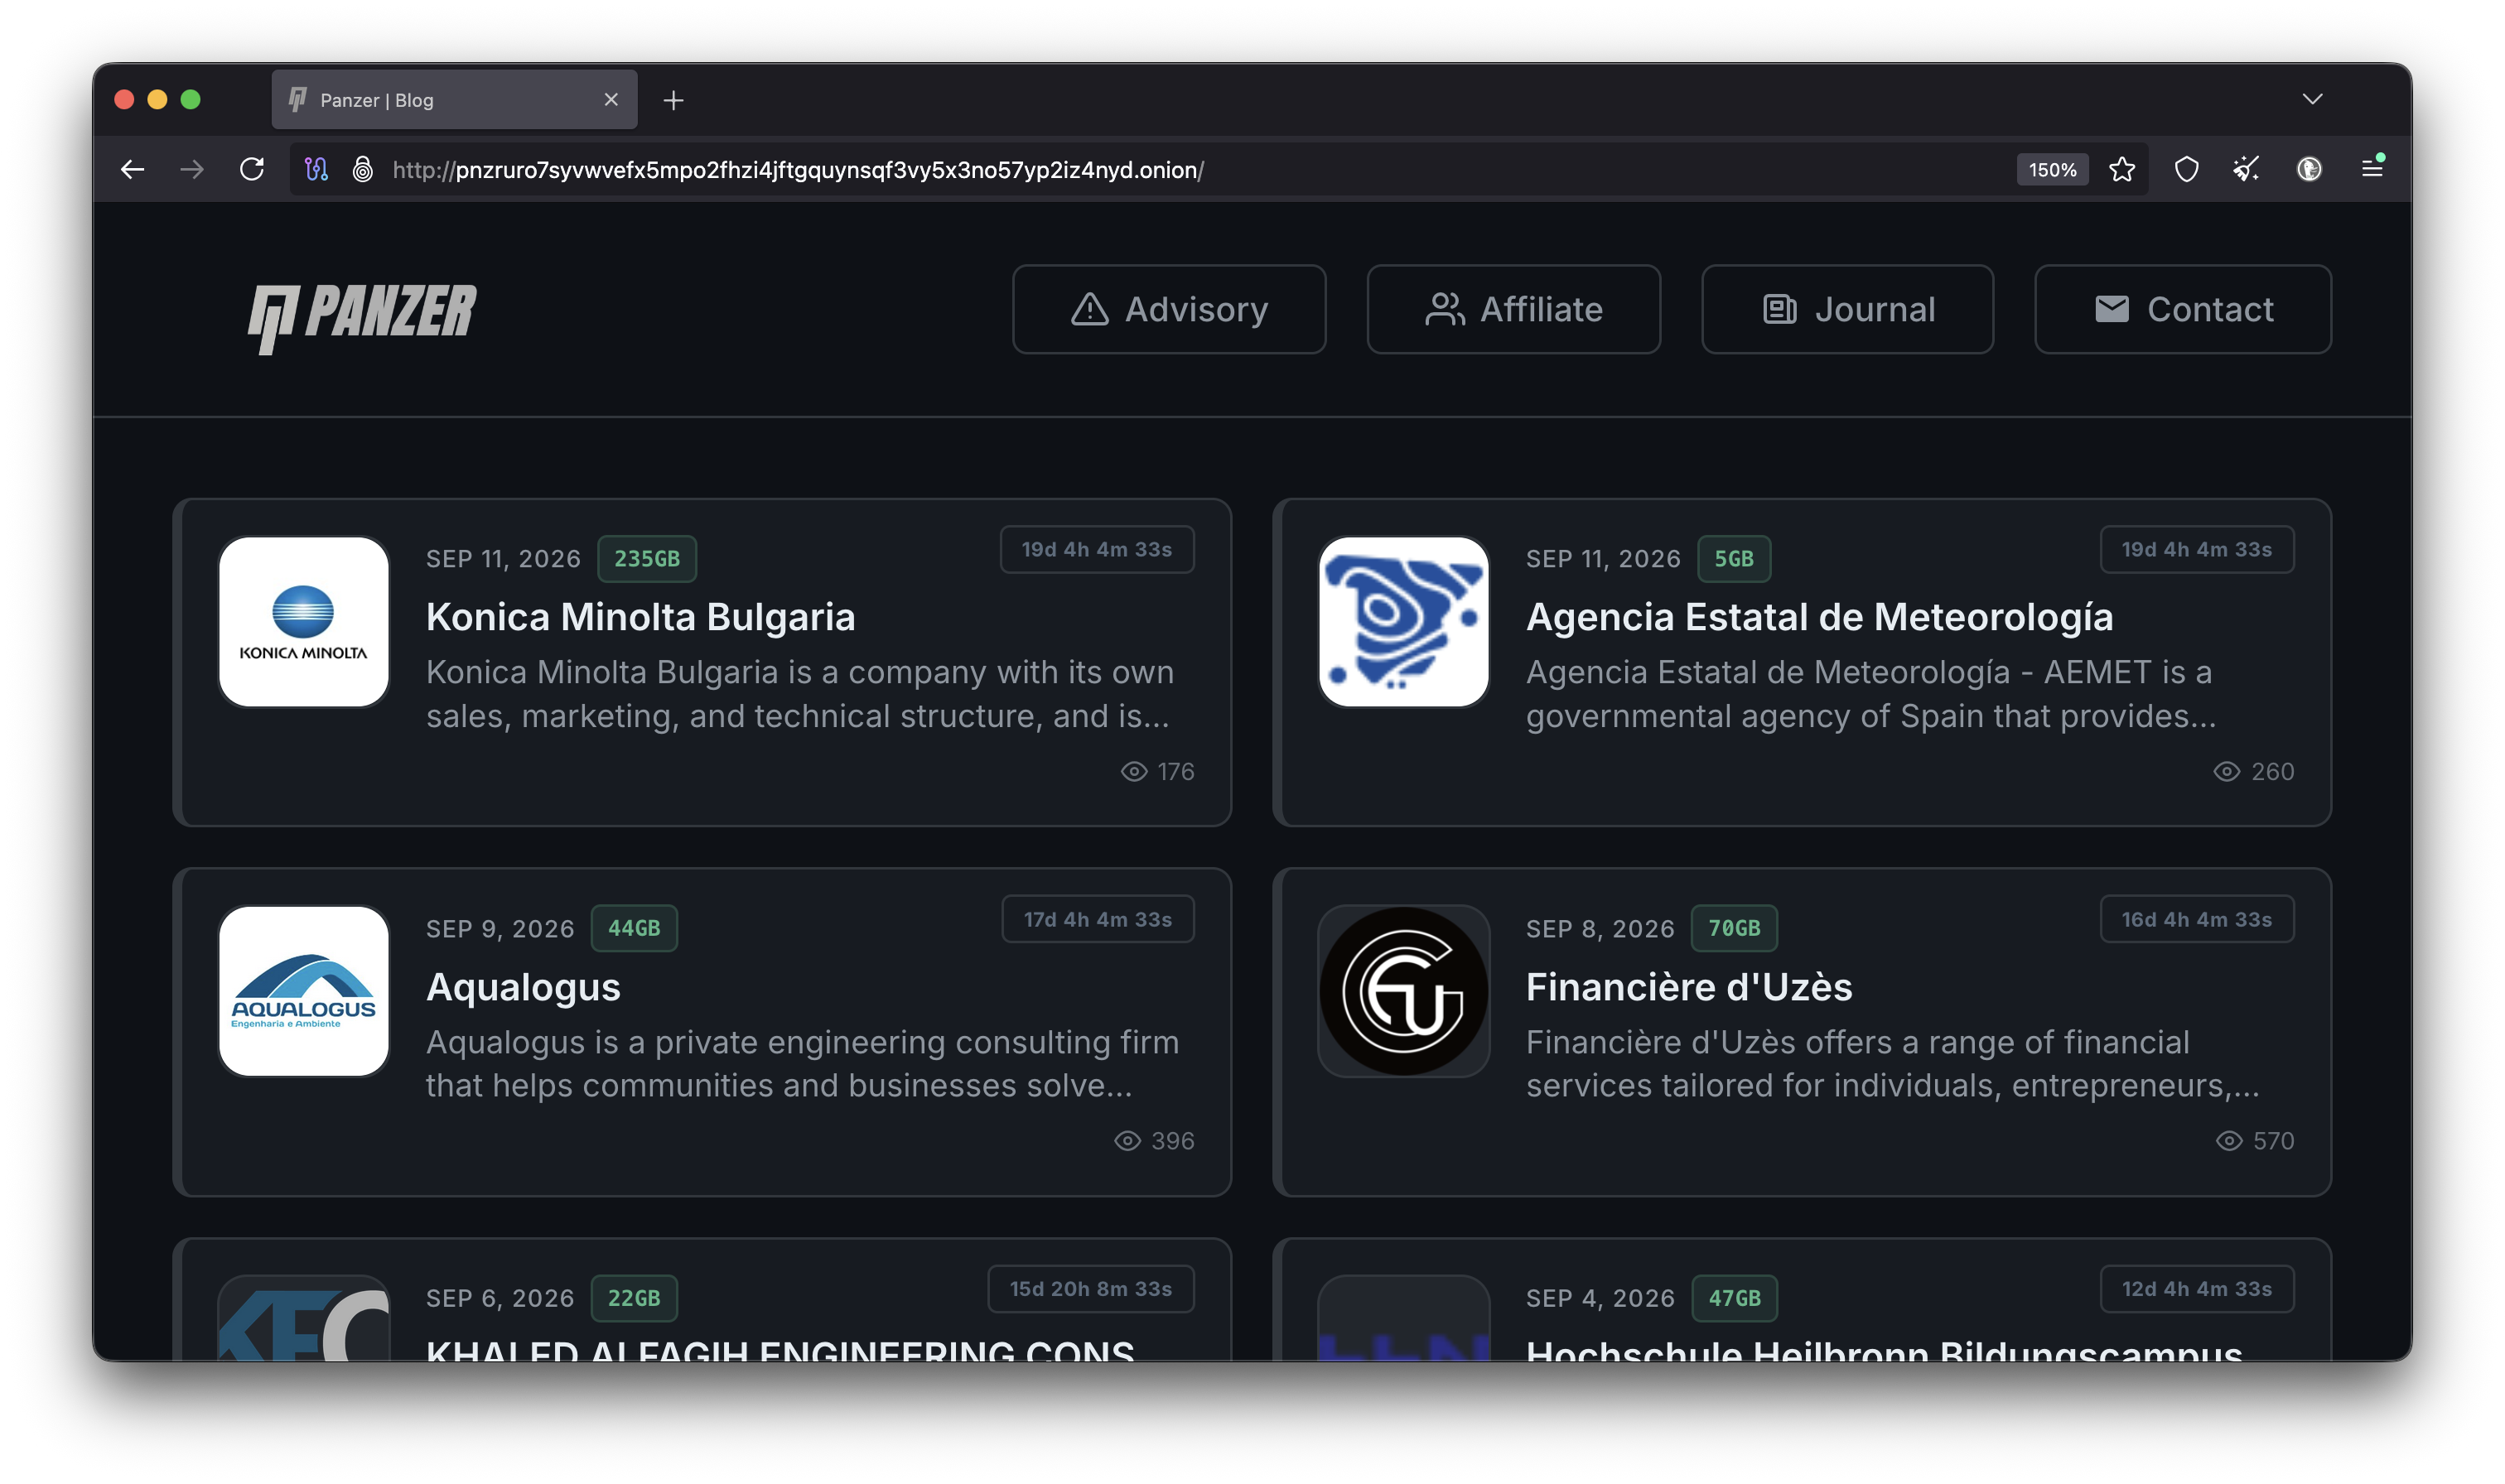Expand the list all tabs chevron
The image size is (2505, 1484).
tap(2312, 99)
